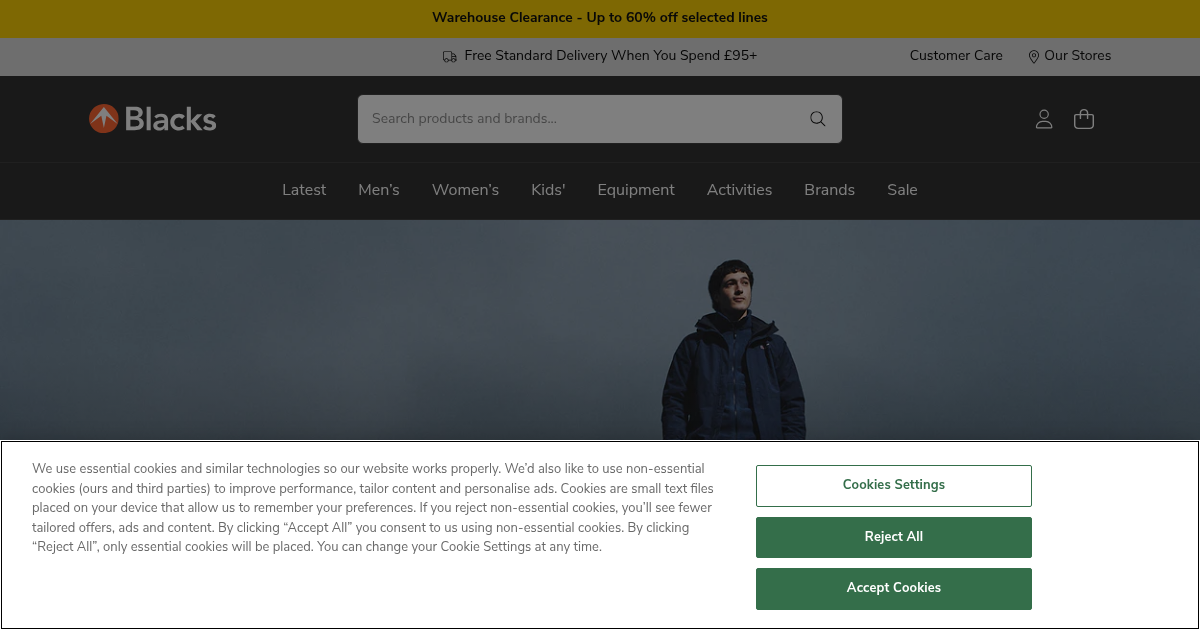1200x630 pixels.
Task: Click the store location pin icon
Action: pos(1034,57)
